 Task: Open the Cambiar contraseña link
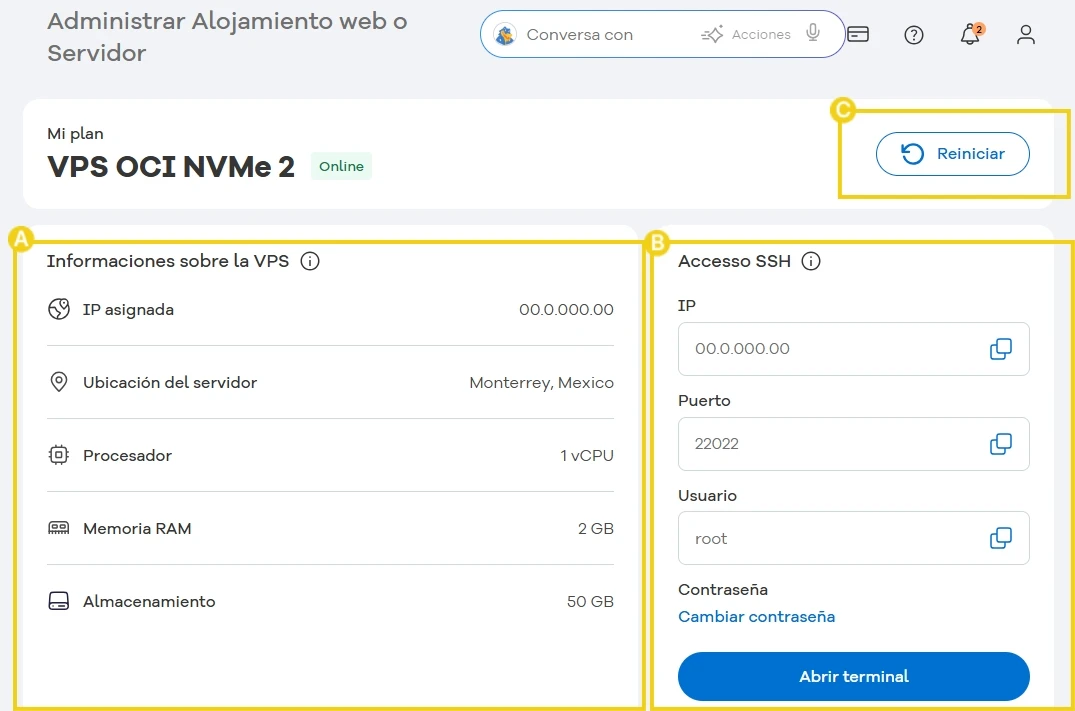click(757, 617)
